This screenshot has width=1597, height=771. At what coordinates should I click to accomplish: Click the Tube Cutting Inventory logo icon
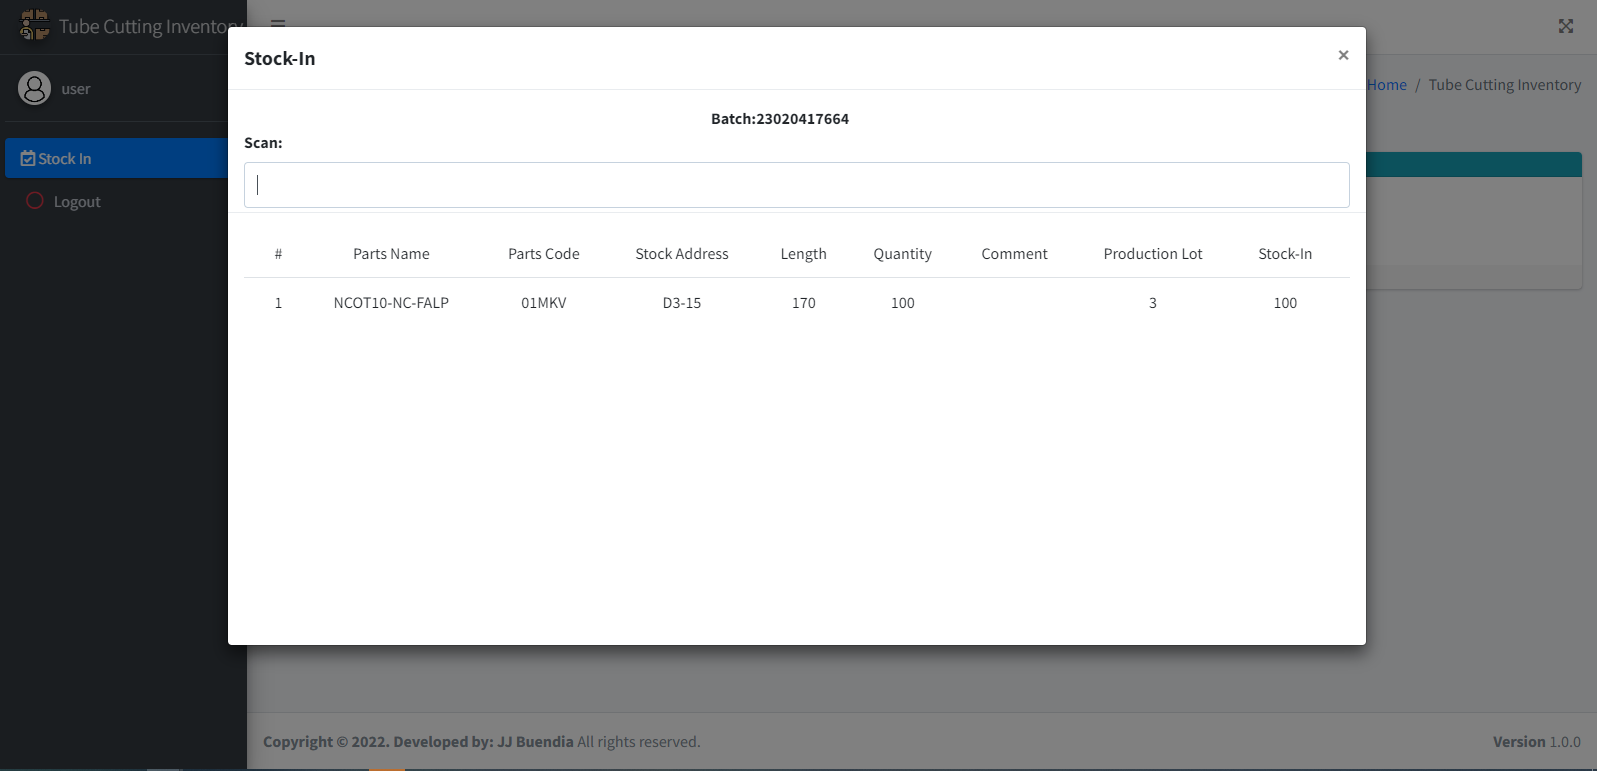pyautogui.click(x=34, y=25)
